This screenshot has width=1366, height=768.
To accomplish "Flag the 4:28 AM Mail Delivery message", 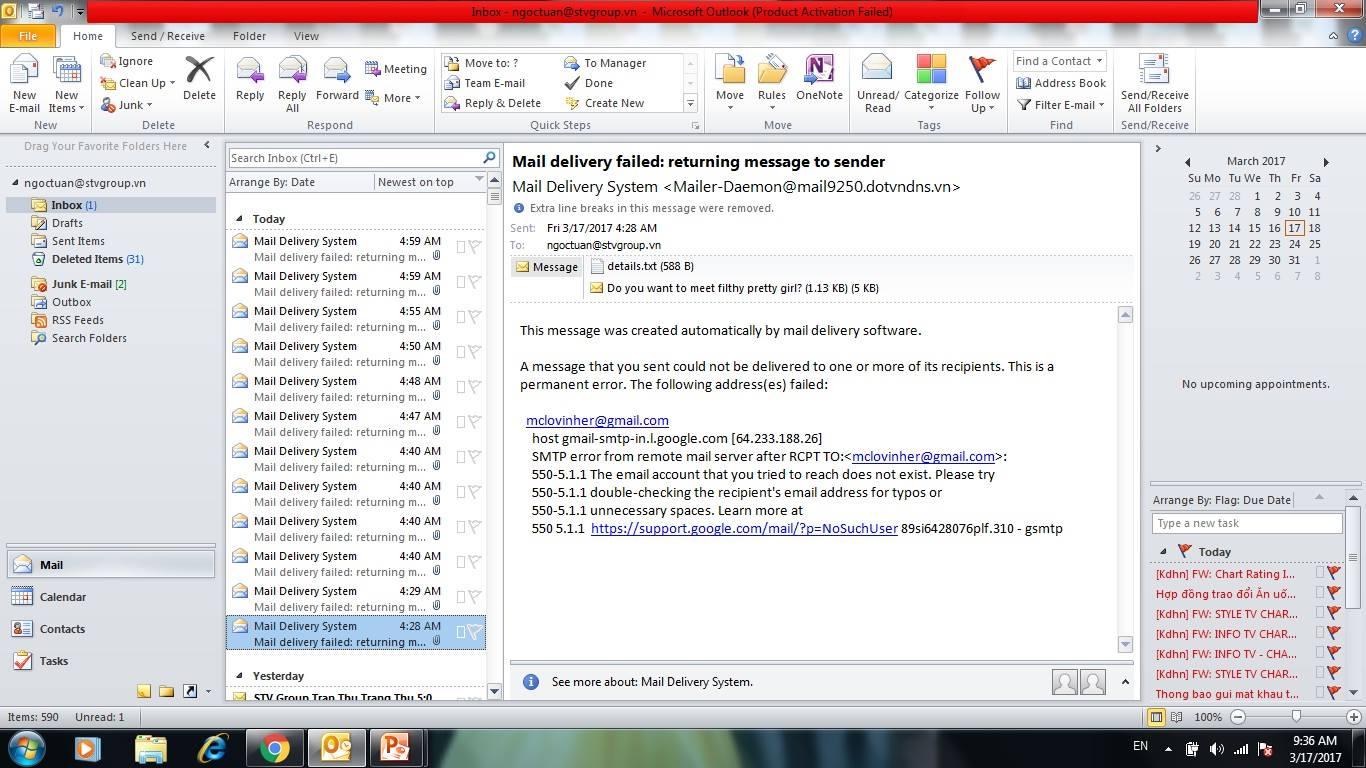I will pyautogui.click(x=475, y=632).
